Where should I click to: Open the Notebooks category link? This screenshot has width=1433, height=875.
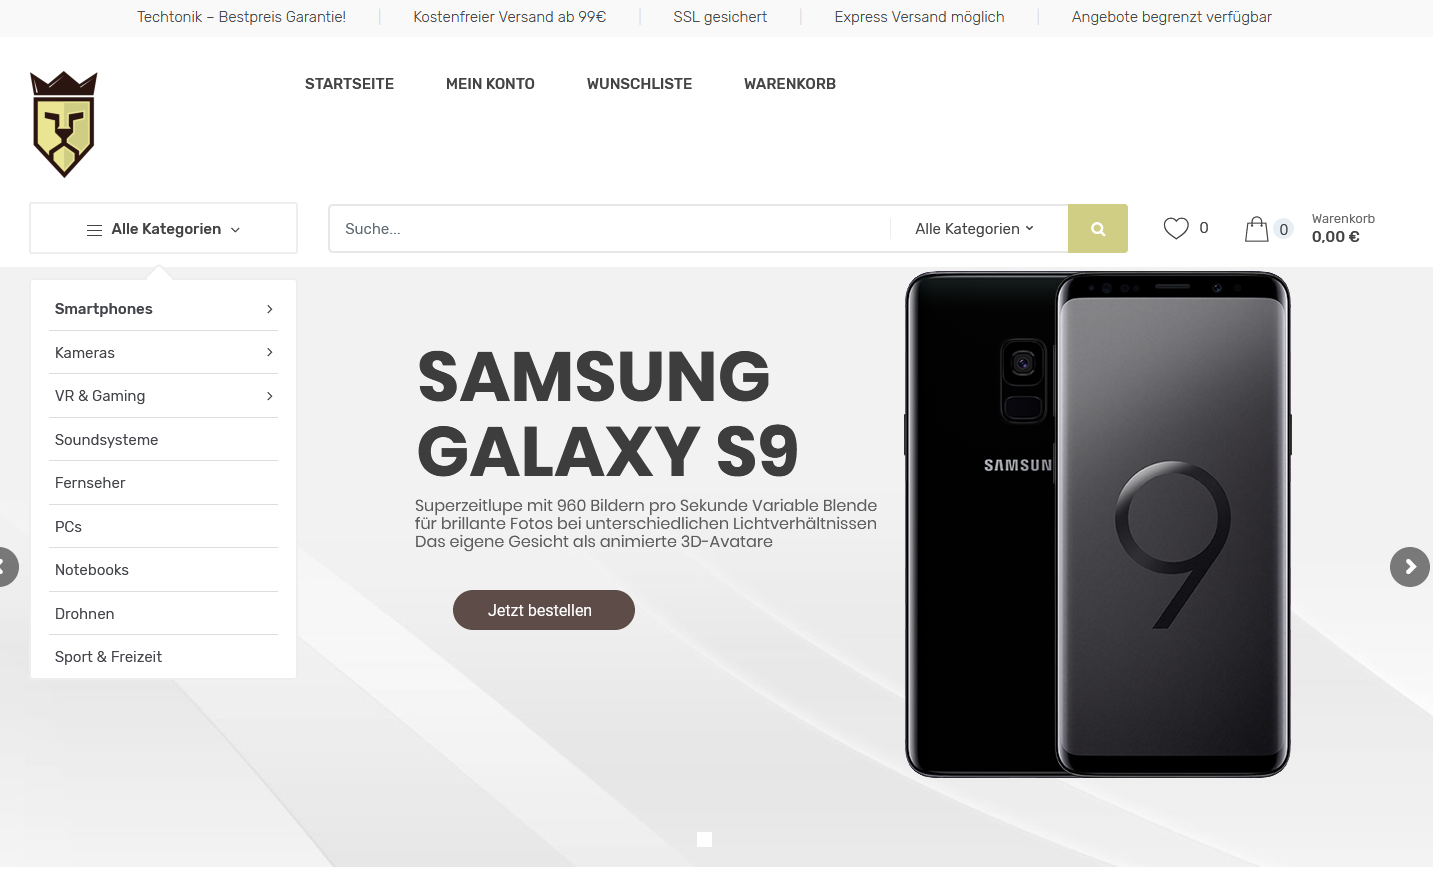92,570
